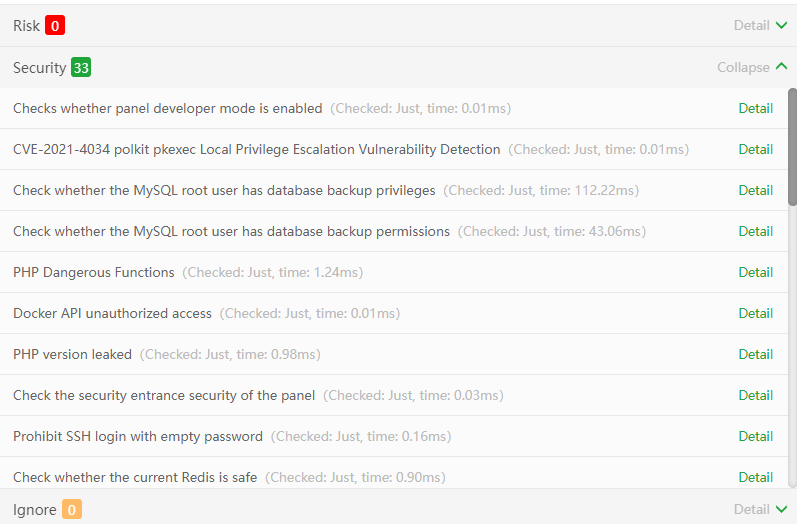Expand the Ignore section Detail chevron
This screenshot has height=524, width=797.
[780, 509]
